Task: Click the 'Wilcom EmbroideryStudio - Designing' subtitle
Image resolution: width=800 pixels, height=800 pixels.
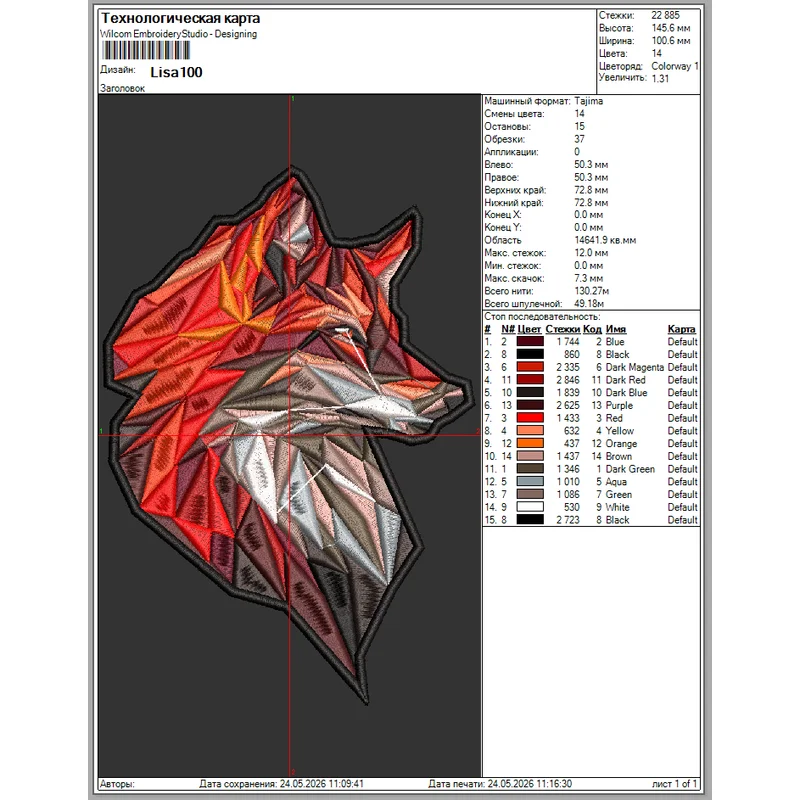Action: click(179, 34)
